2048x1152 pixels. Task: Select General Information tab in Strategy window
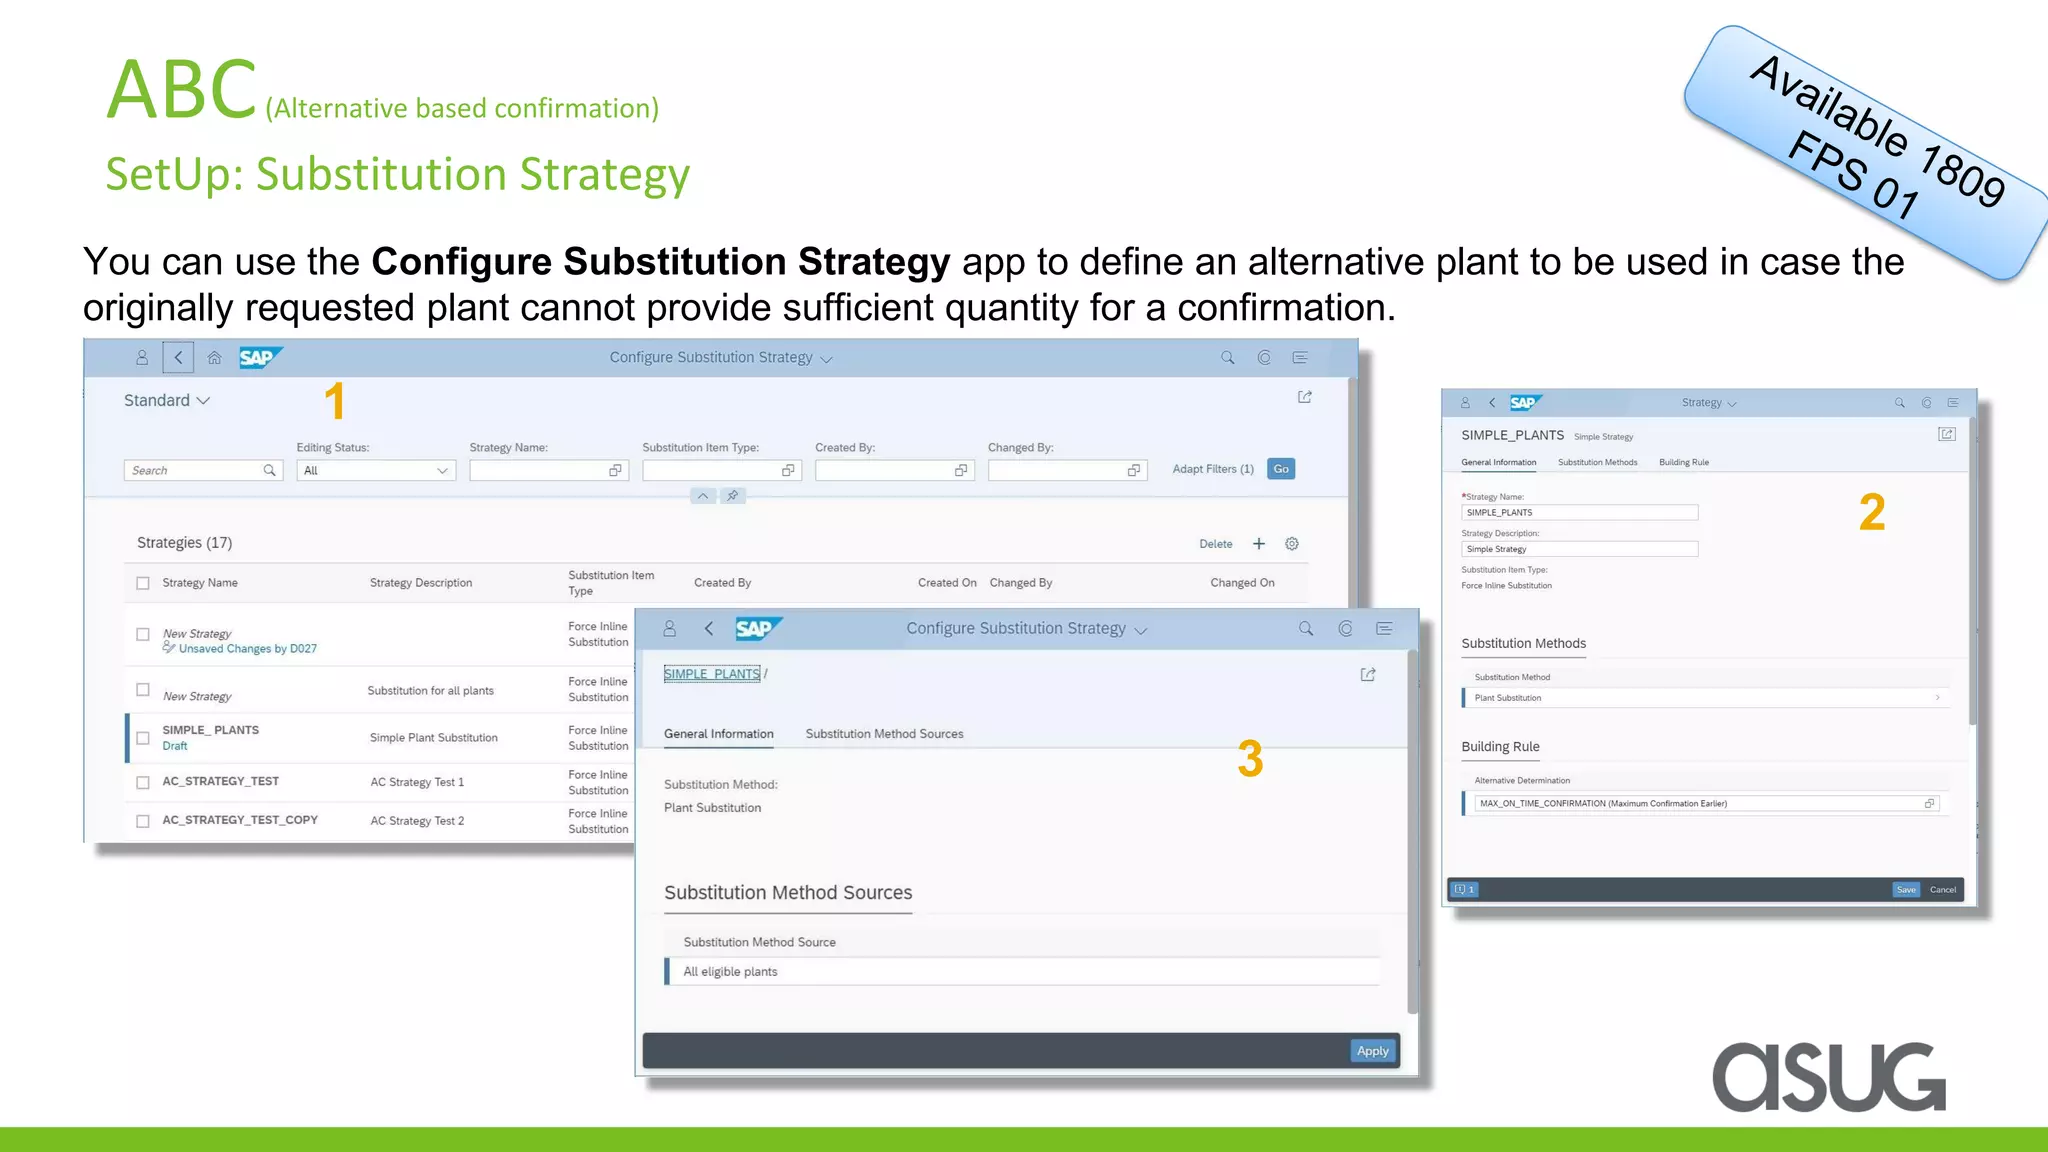pos(1499,462)
